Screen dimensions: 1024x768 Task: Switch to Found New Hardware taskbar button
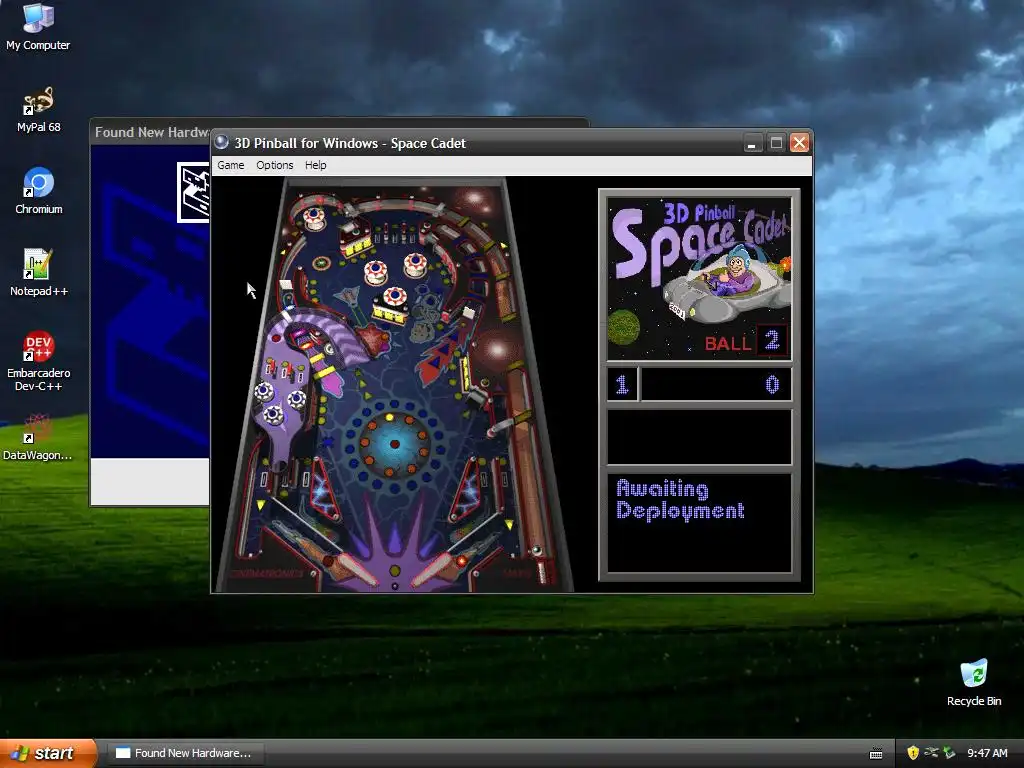[x=185, y=753]
